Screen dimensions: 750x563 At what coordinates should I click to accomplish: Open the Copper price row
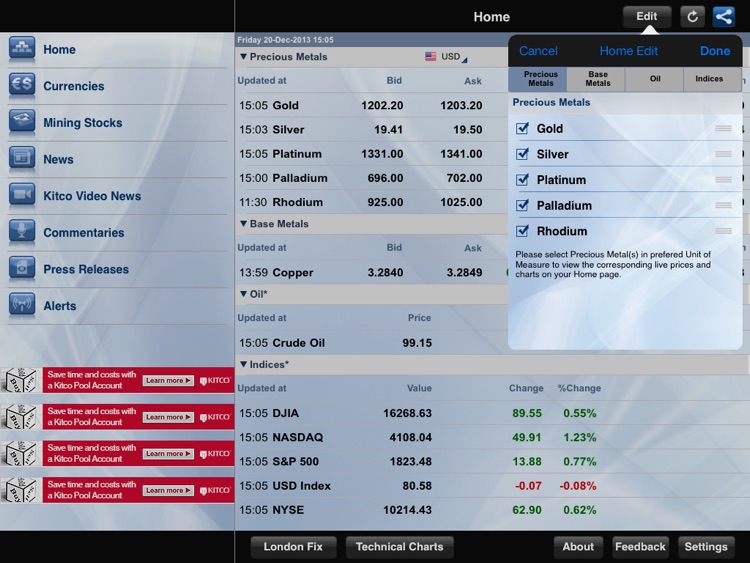click(x=371, y=272)
